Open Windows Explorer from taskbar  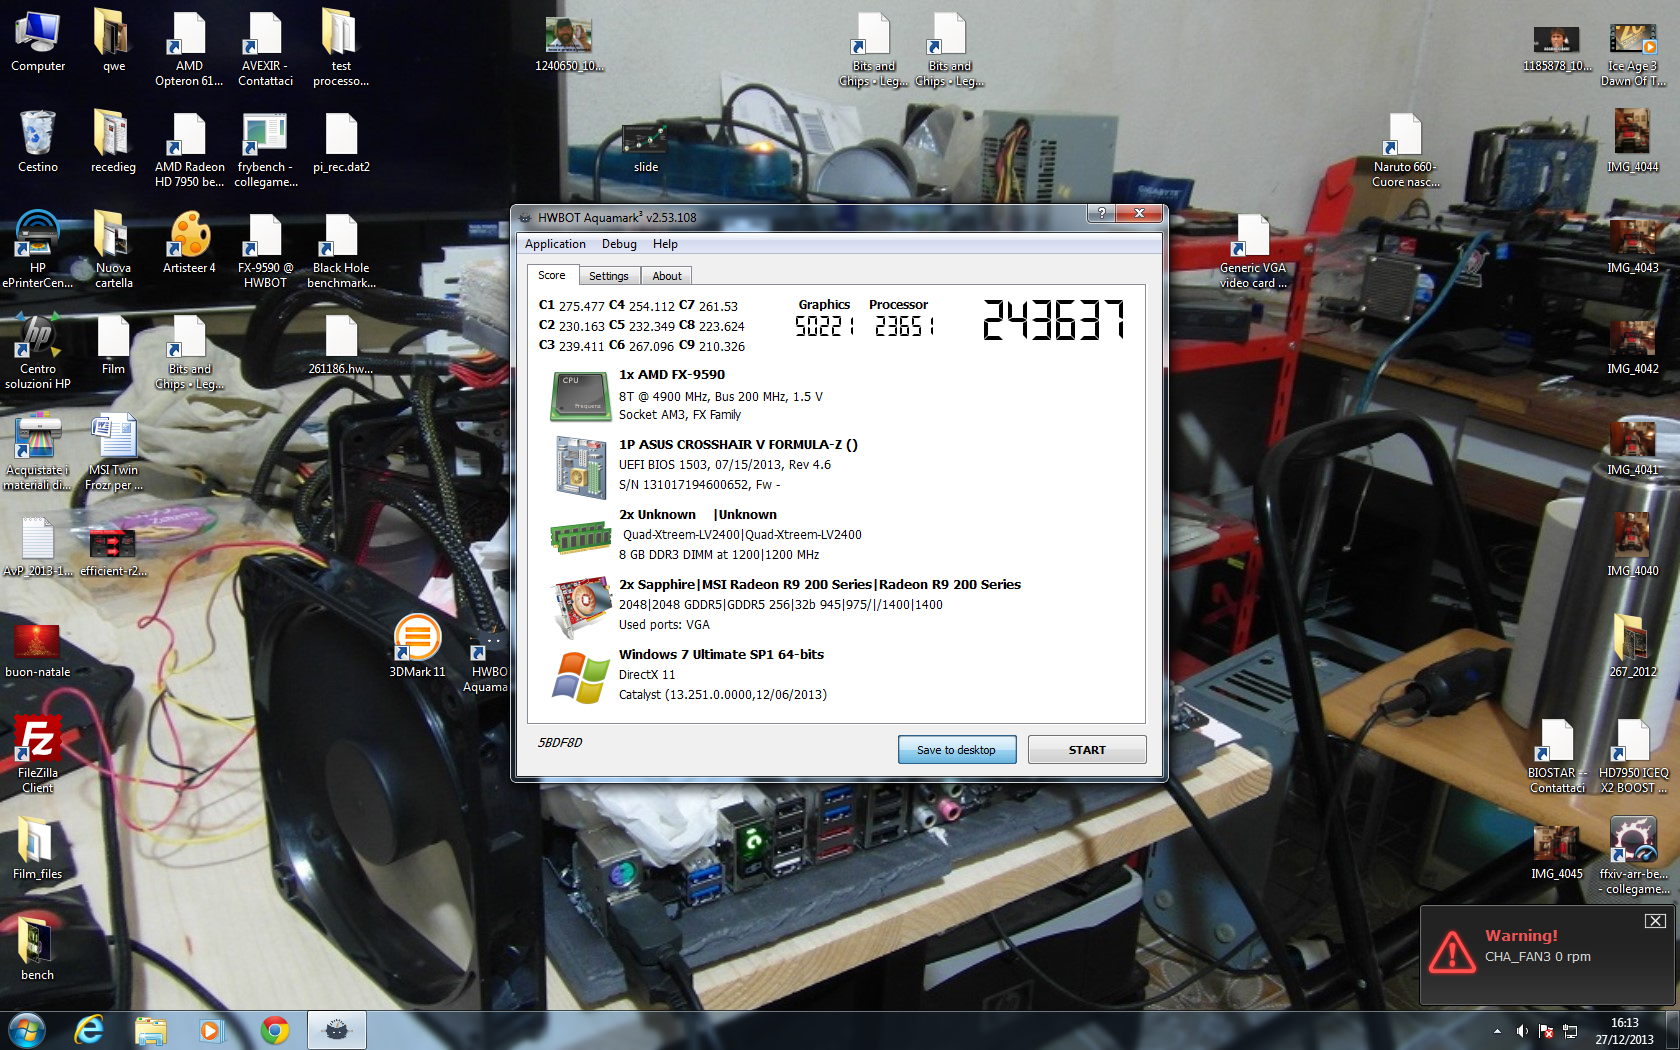point(151,1030)
